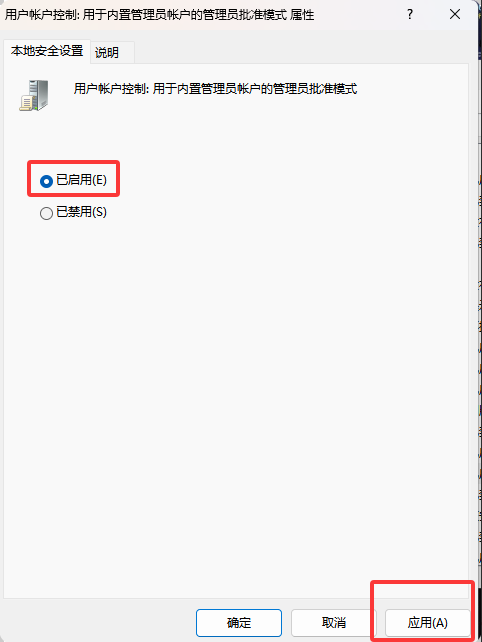Apply settings with 应用(A) button

coord(428,623)
